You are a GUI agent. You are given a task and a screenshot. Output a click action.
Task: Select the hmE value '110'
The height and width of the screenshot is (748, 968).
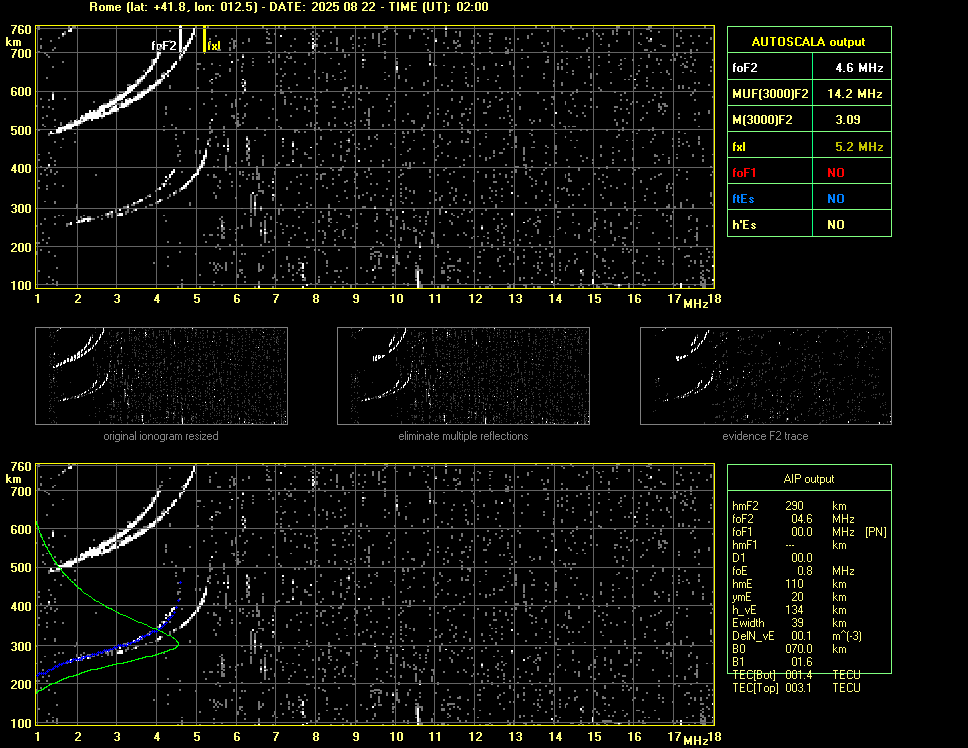[795, 584]
